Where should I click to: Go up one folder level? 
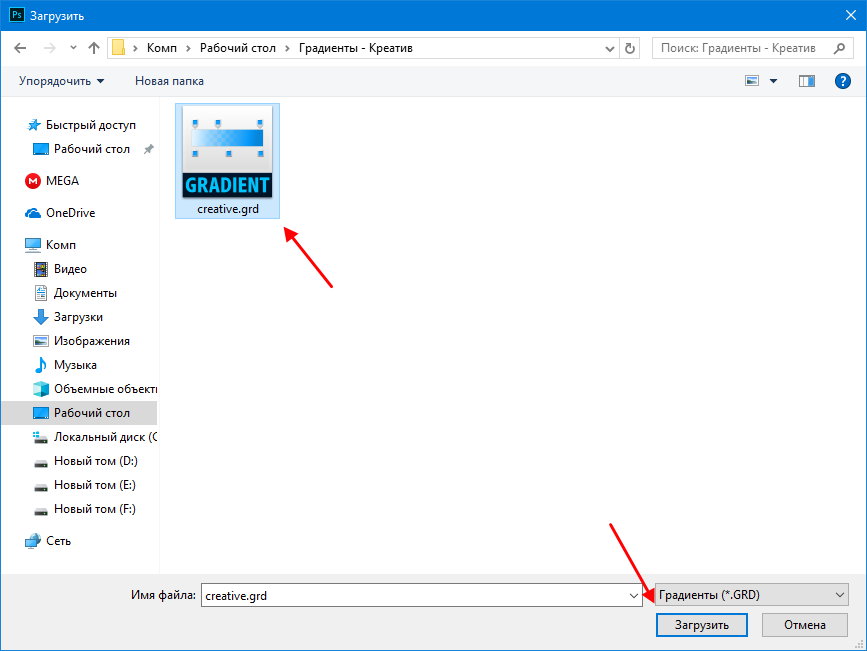click(x=94, y=48)
